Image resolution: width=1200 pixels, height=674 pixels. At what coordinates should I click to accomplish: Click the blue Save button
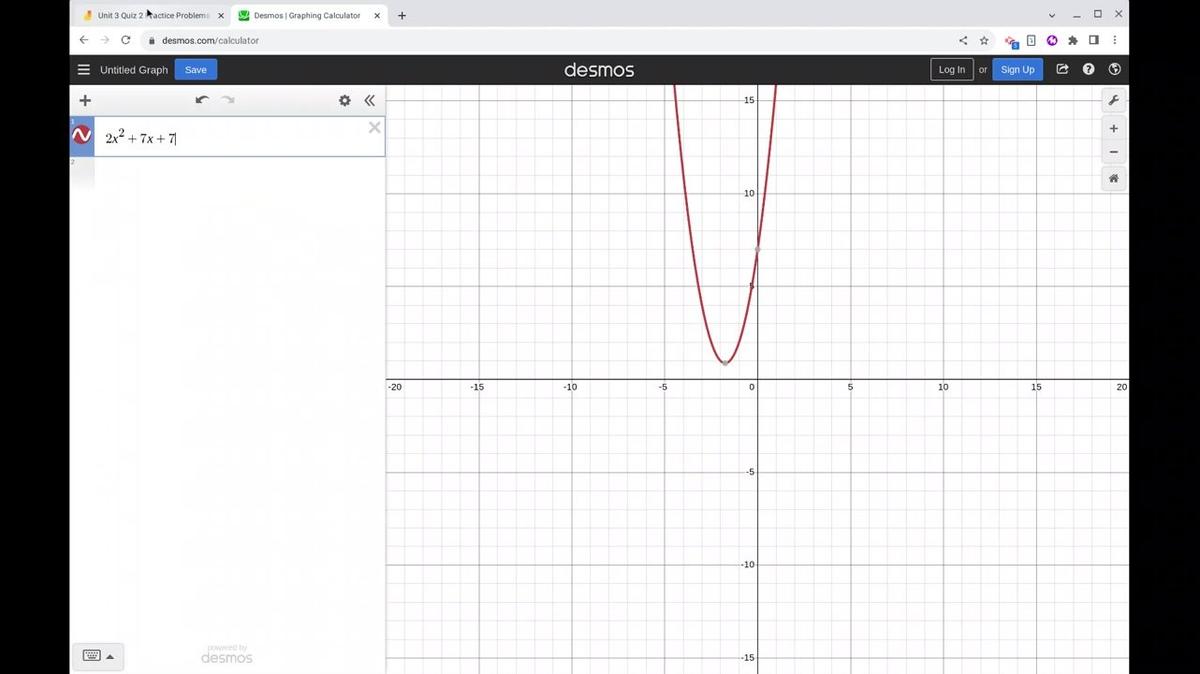click(x=196, y=70)
